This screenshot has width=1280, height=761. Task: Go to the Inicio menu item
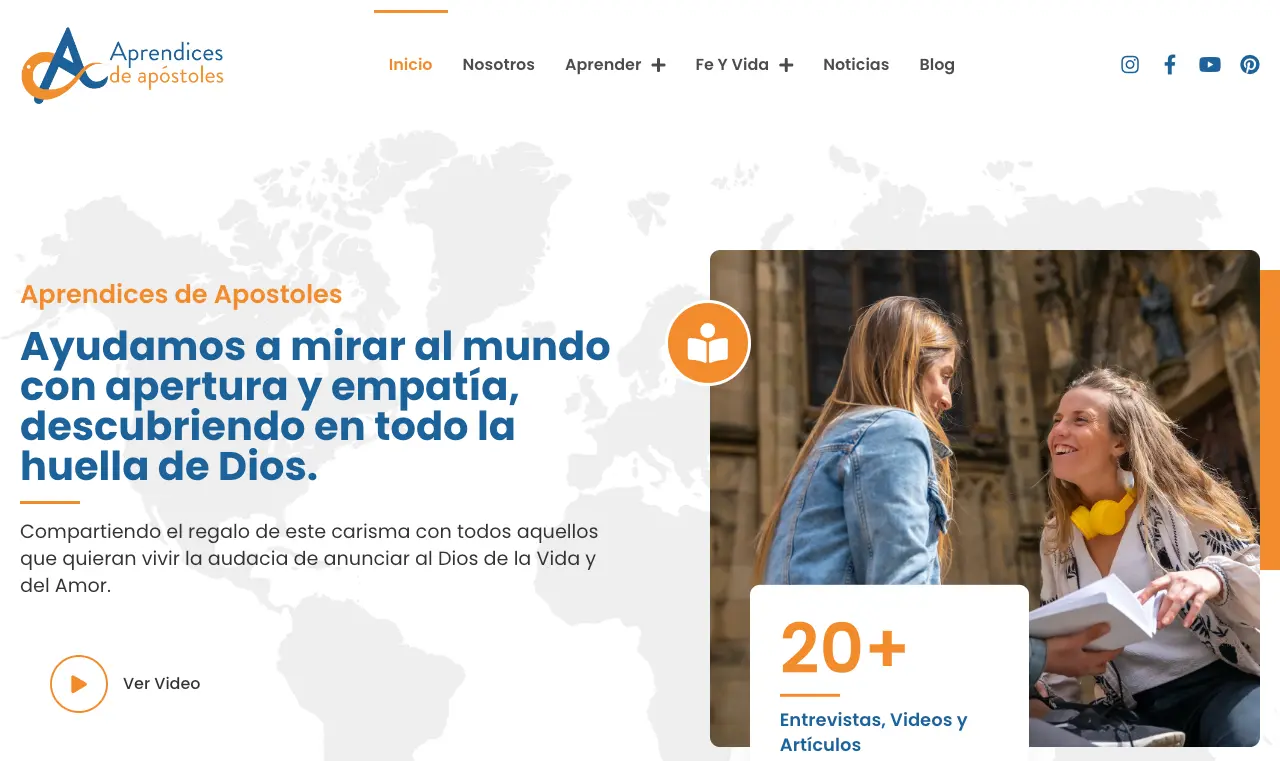click(x=410, y=65)
